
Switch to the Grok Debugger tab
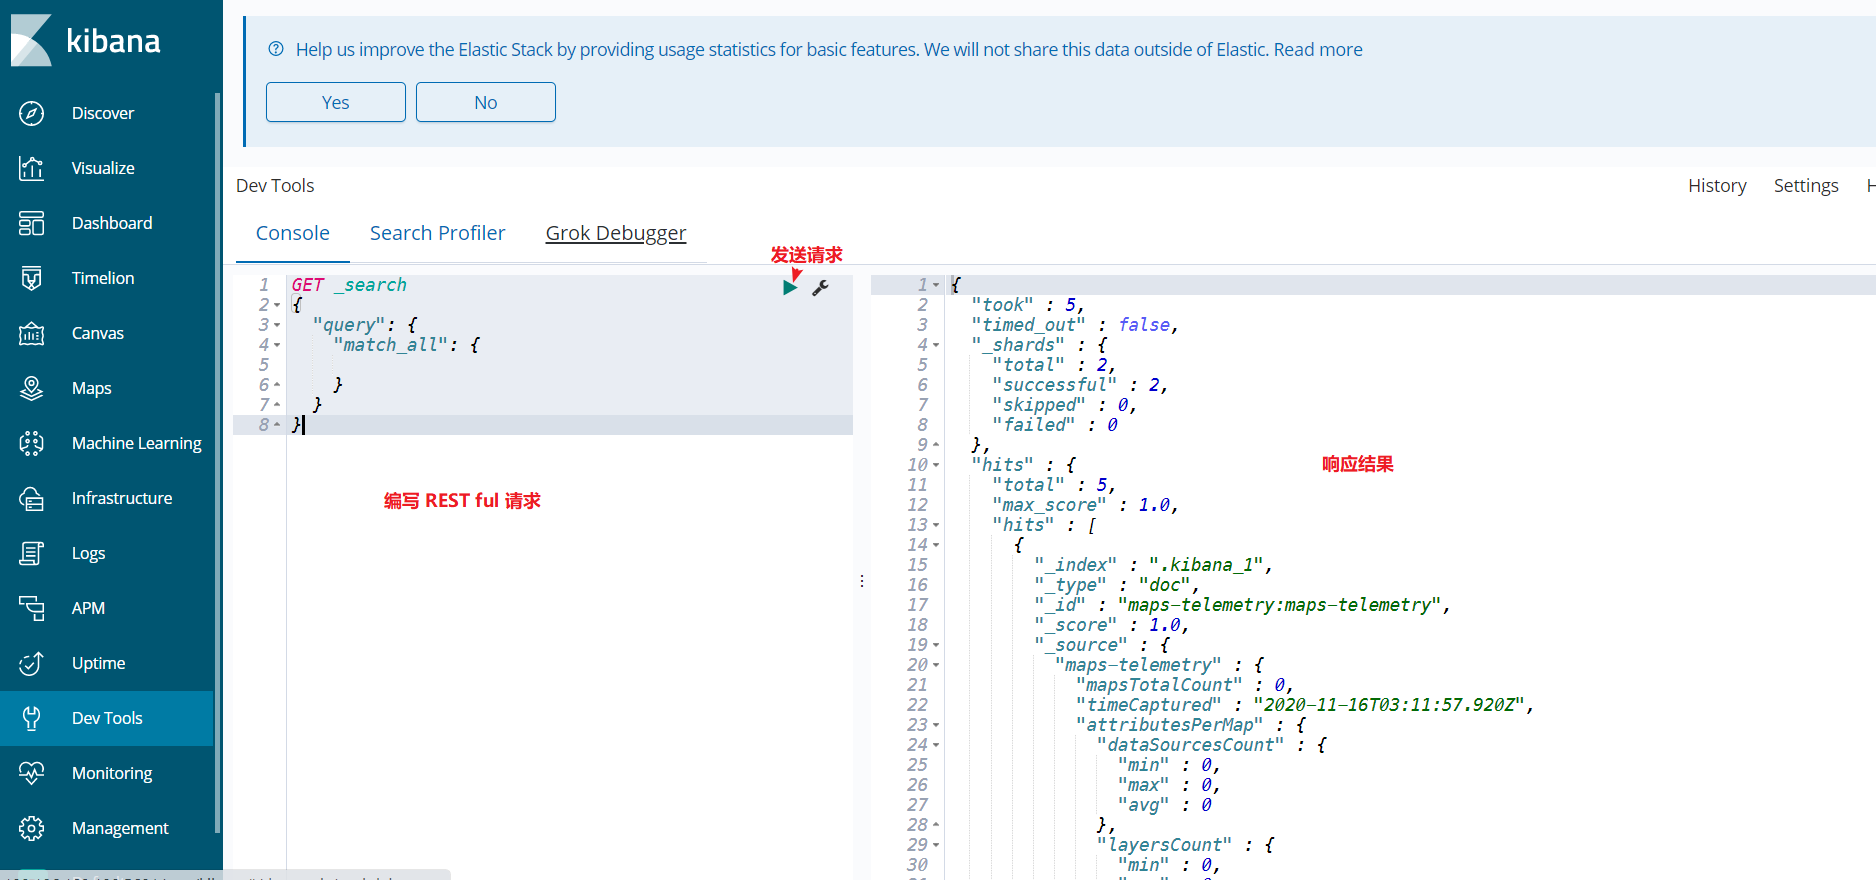[616, 233]
